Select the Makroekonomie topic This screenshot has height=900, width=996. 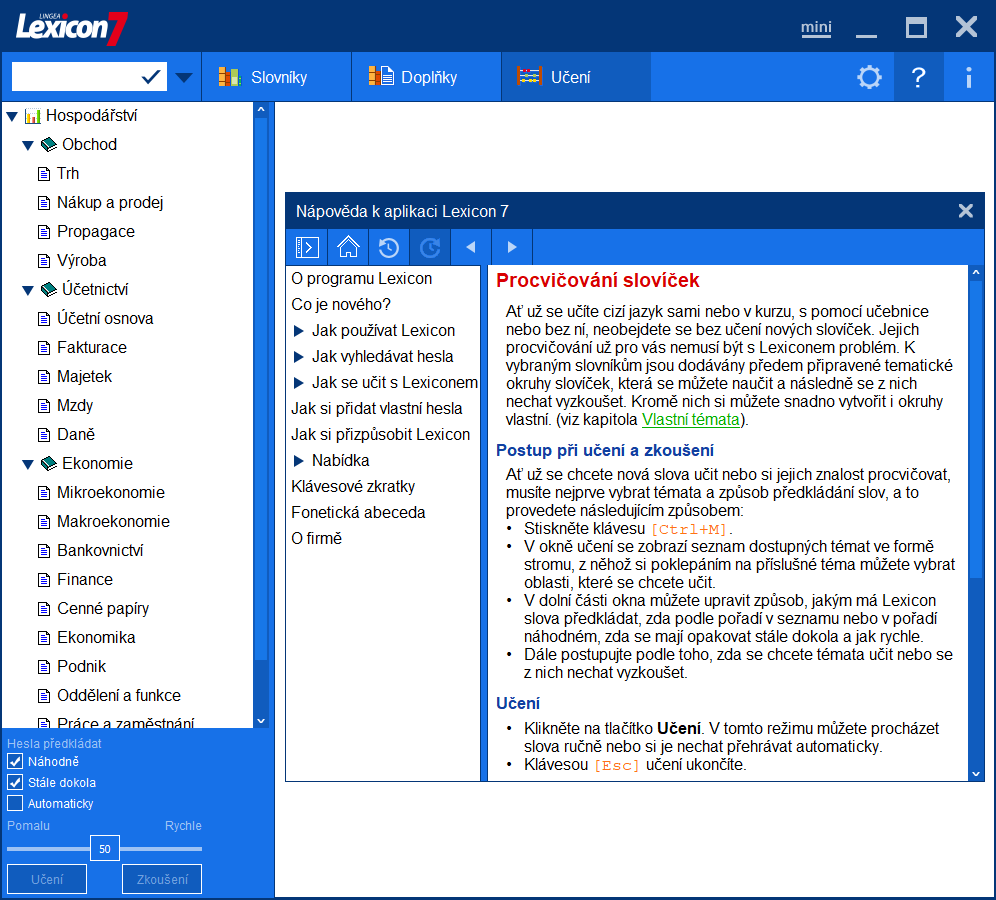114,522
